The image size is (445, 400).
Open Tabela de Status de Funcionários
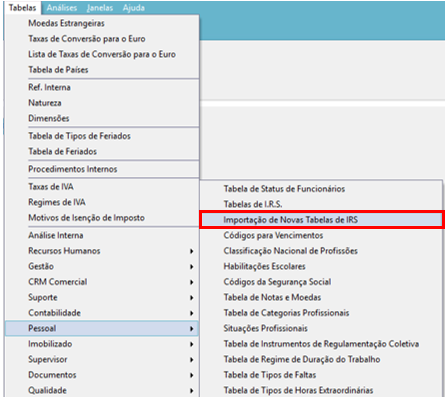(x=284, y=189)
